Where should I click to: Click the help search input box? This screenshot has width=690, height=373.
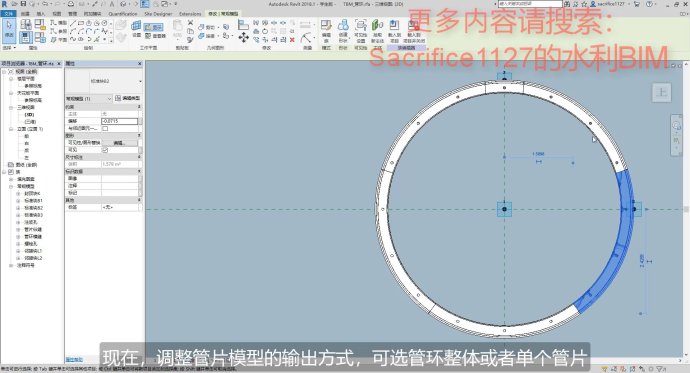[530, 4]
